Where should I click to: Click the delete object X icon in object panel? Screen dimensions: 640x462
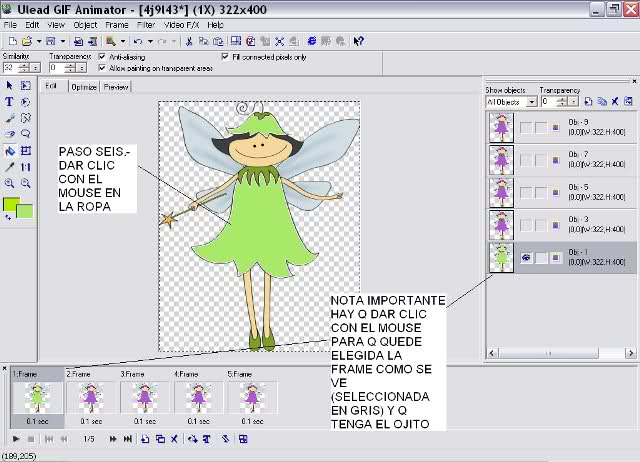tap(615, 101)
